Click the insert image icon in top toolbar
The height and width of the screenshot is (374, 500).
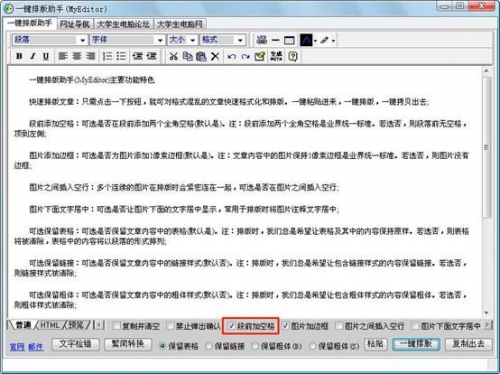pyautogui.click(x=262, y=40)
